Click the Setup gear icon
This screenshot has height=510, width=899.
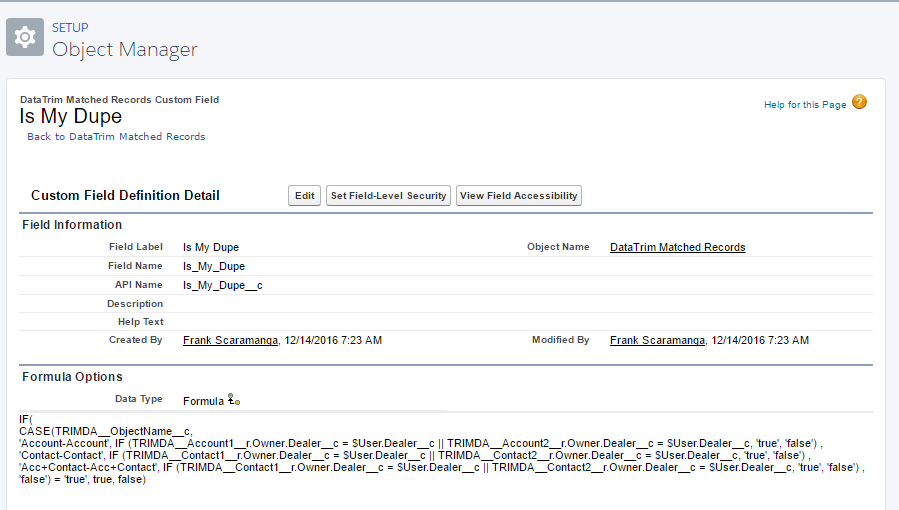[25, 37]
